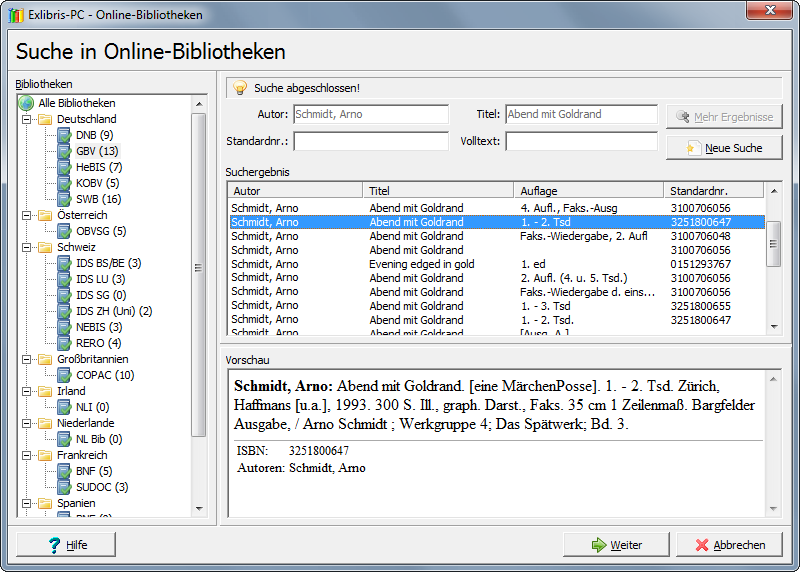Sort results by Auflage column header
The width and height of the screenshot is (800, 572).
pyautogui.click(x=588, y=190)
